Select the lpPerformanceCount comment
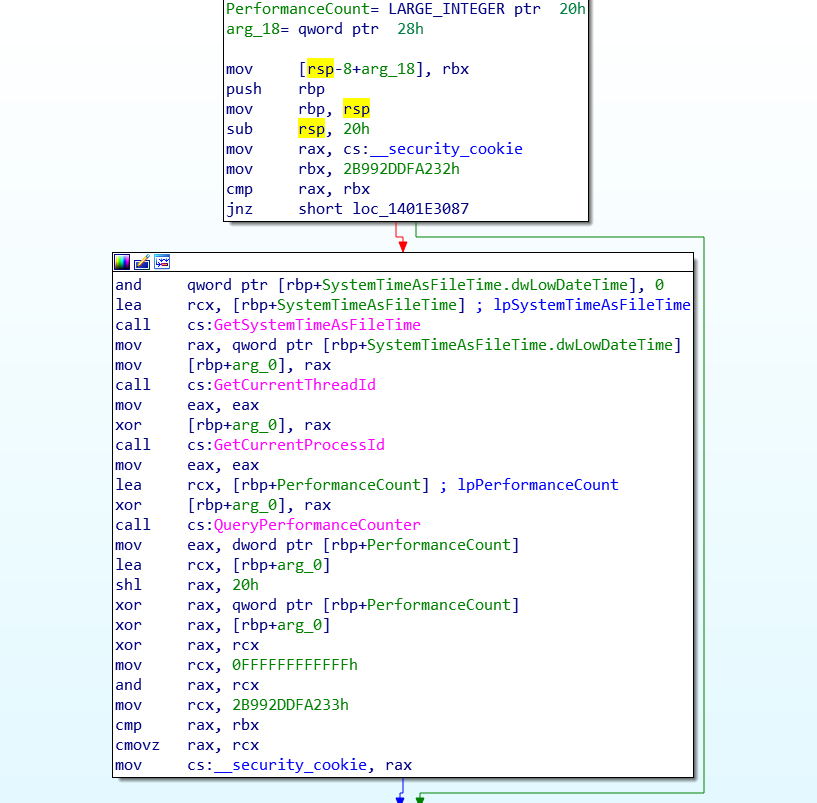817x803 pixels. click(x=538, y=485)
